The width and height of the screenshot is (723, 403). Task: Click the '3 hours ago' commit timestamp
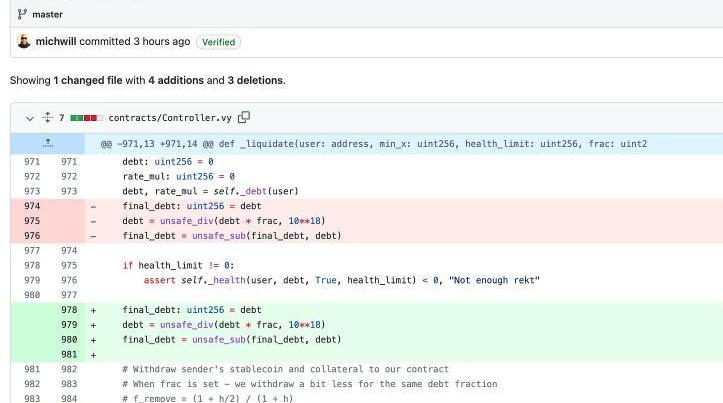click(x=162, y=42)
